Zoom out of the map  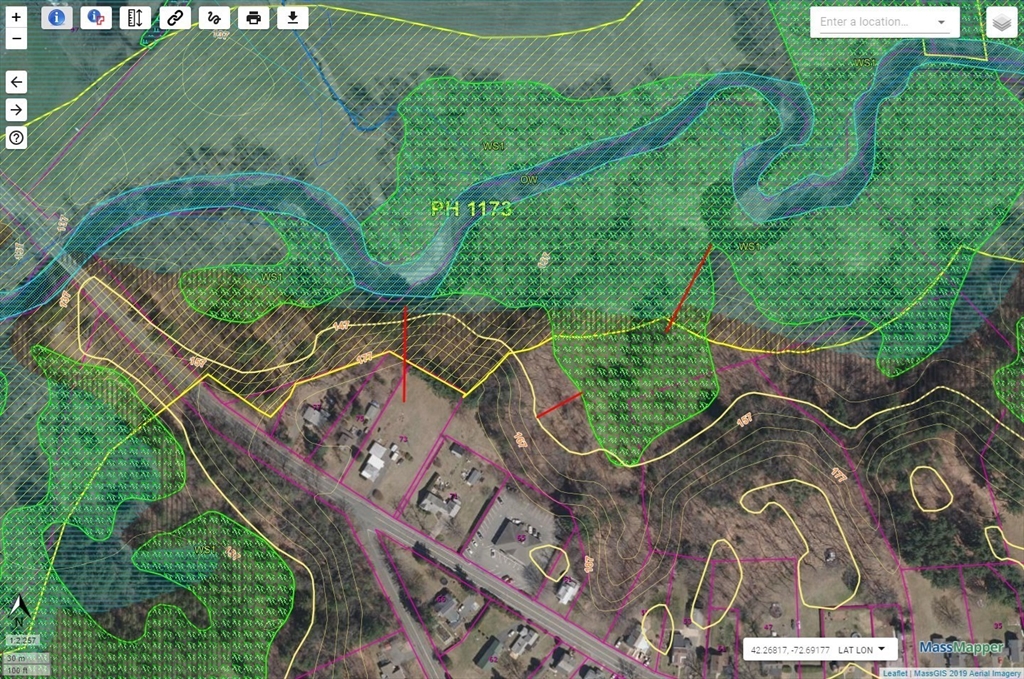coord(16,40)
